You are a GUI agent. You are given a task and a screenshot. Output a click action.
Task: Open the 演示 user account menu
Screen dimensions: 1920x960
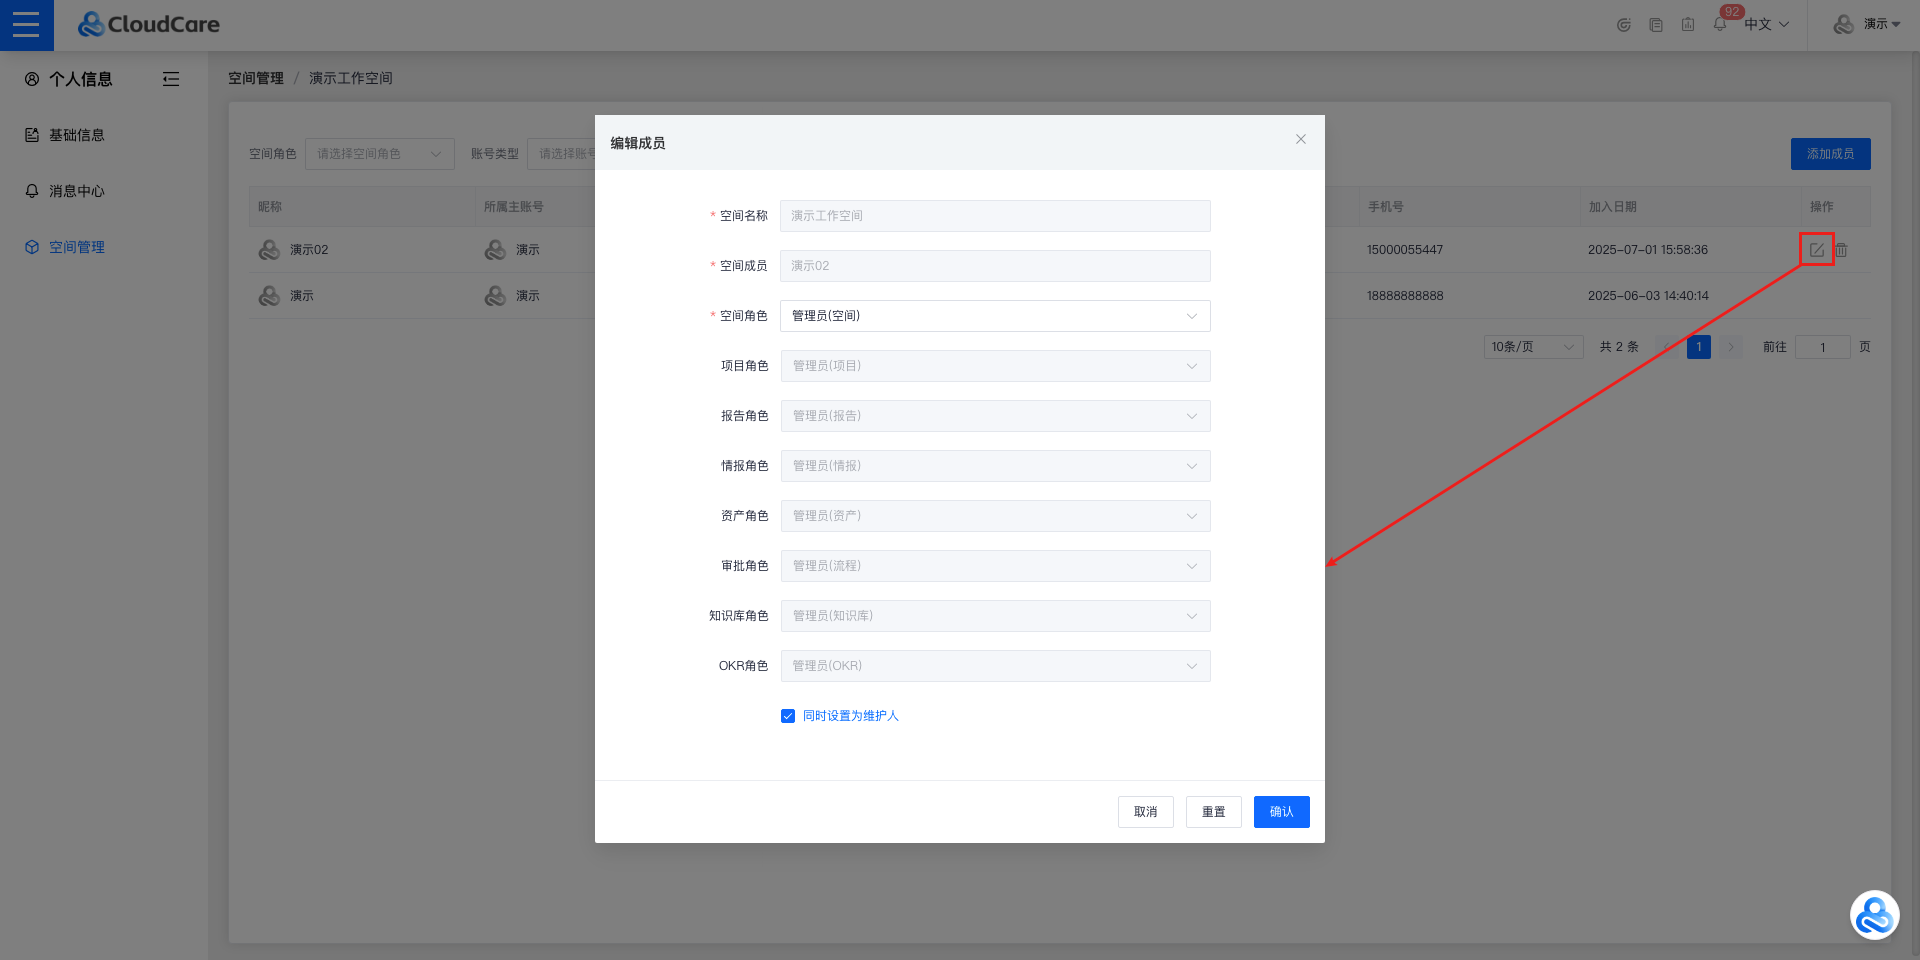(x=1866, y=24)
